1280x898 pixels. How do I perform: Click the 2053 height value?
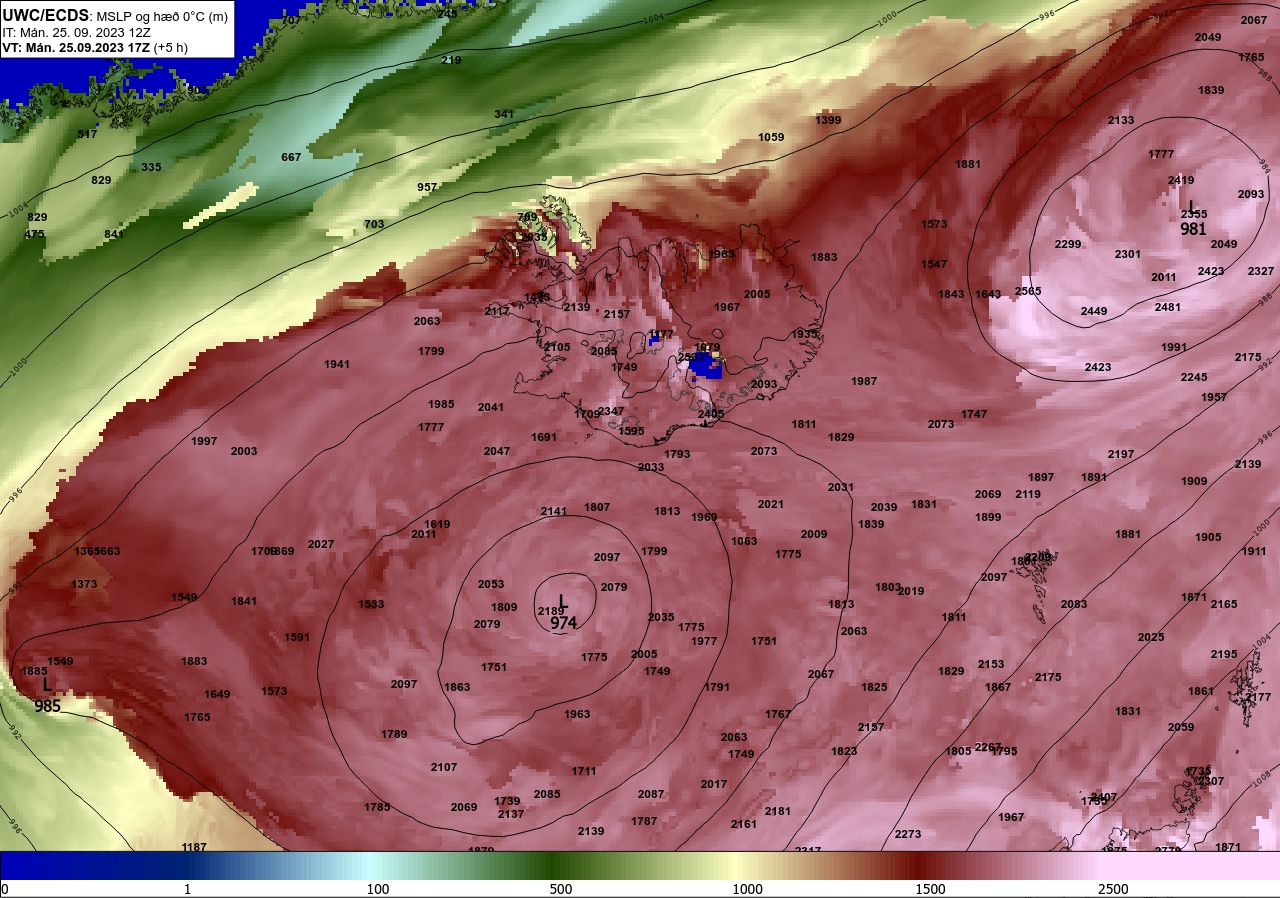[x=491, y=584]
